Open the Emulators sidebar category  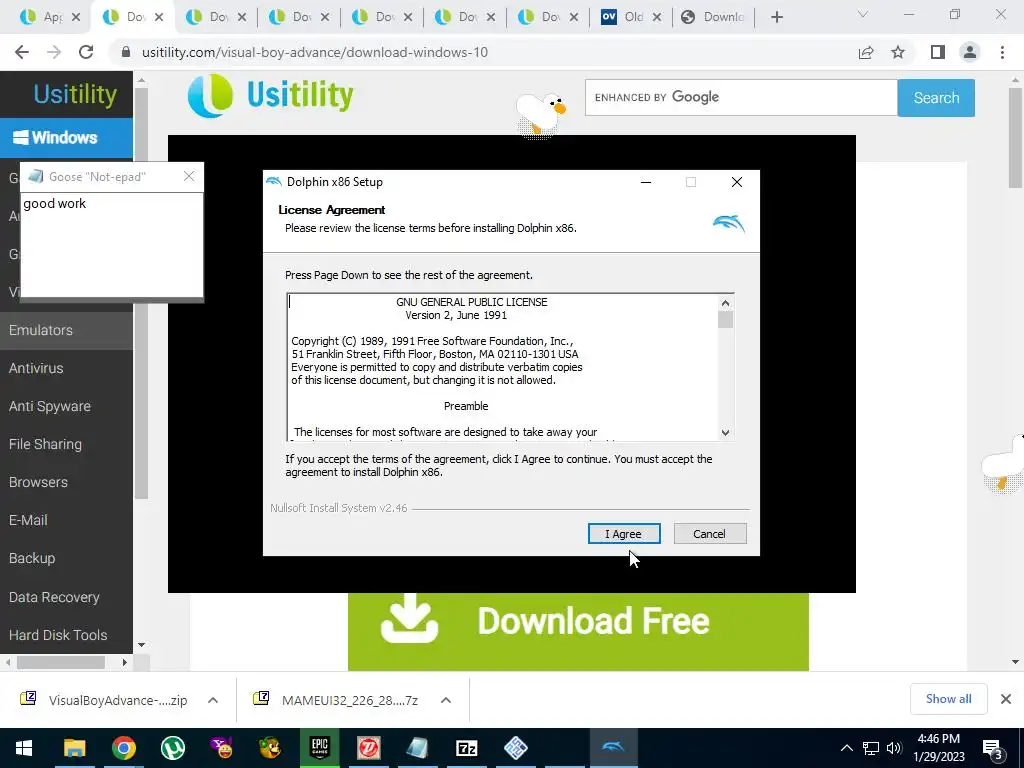66,330
